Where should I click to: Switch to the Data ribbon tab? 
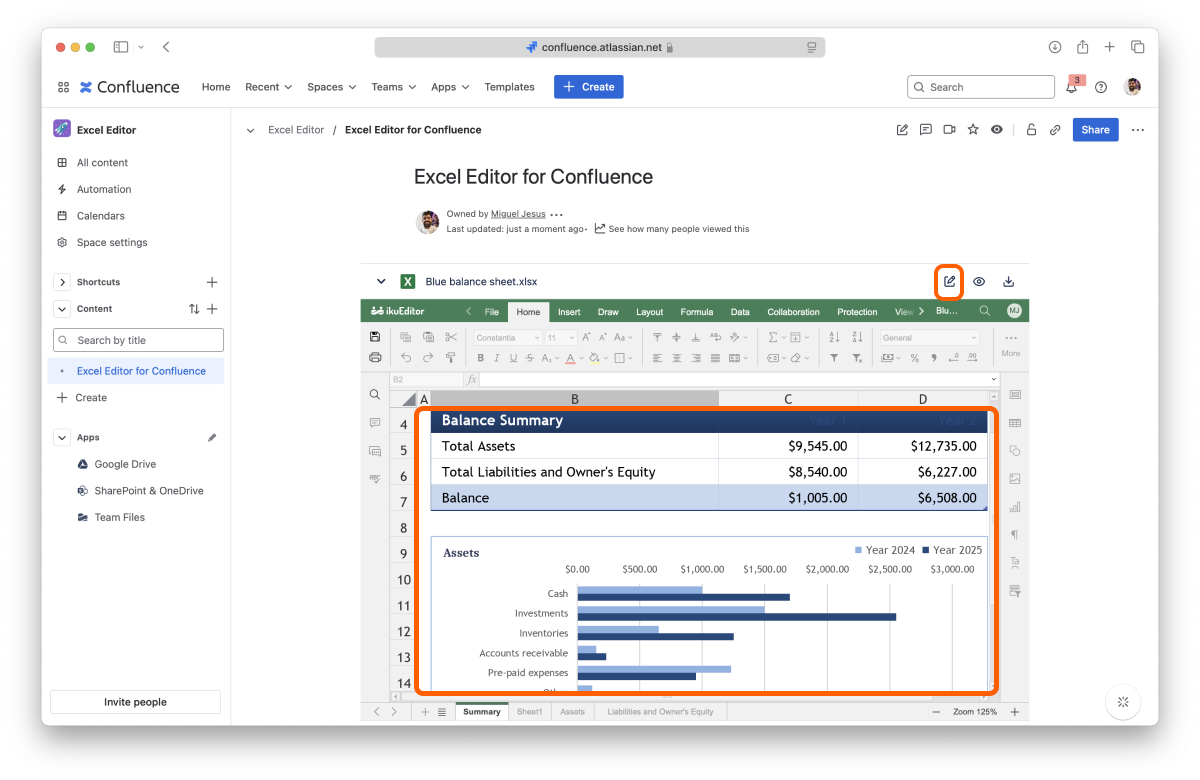click(x=740, y=312)
